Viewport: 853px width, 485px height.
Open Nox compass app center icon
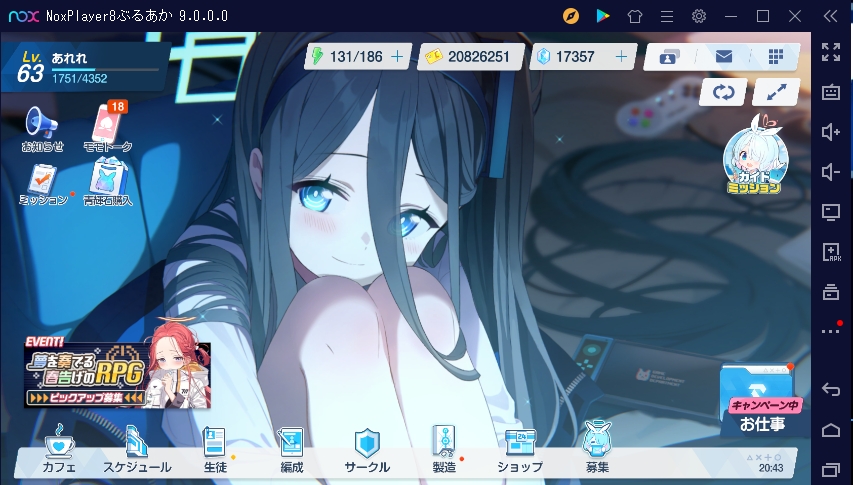(x=571, y=16)
